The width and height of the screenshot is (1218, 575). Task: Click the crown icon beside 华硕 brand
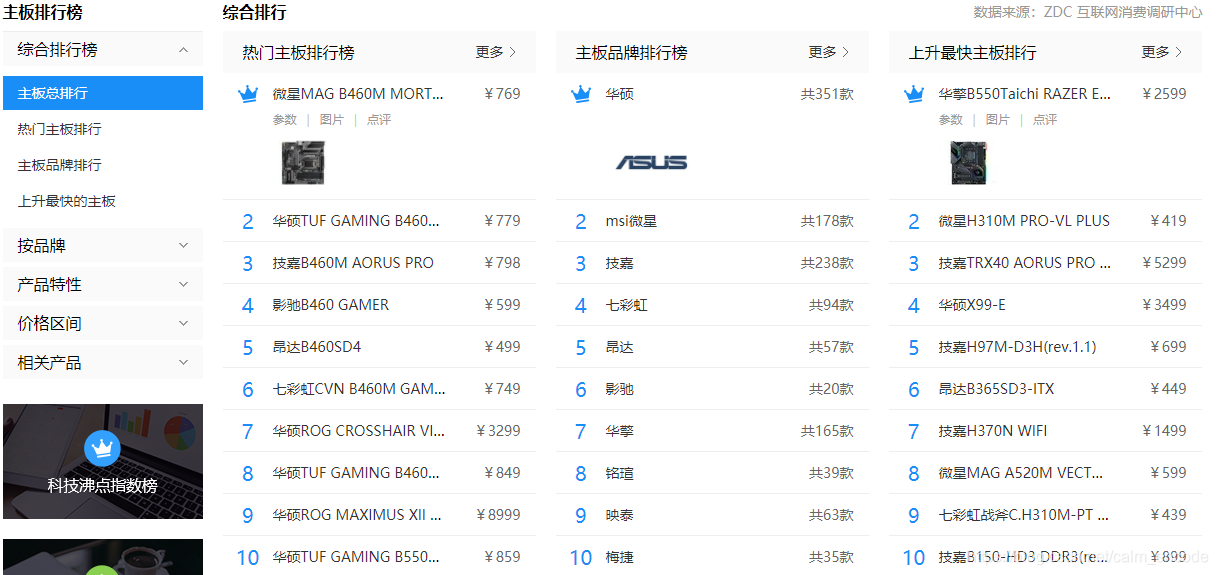581,94
